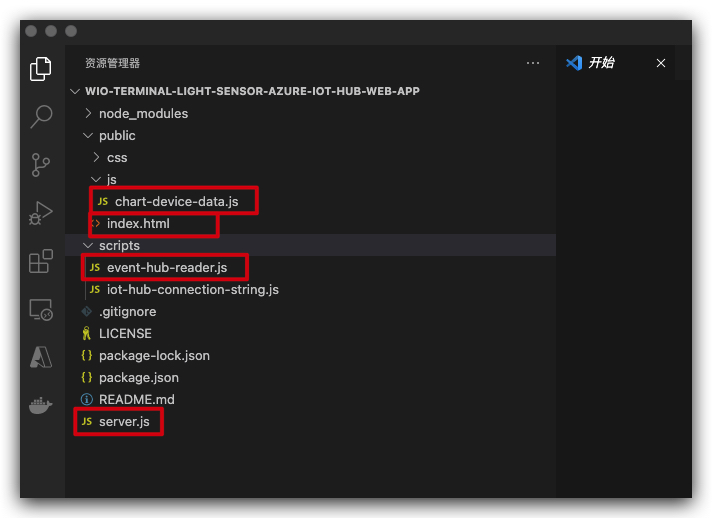
Task: Open the Azure view icon
Action: point(40,357)
